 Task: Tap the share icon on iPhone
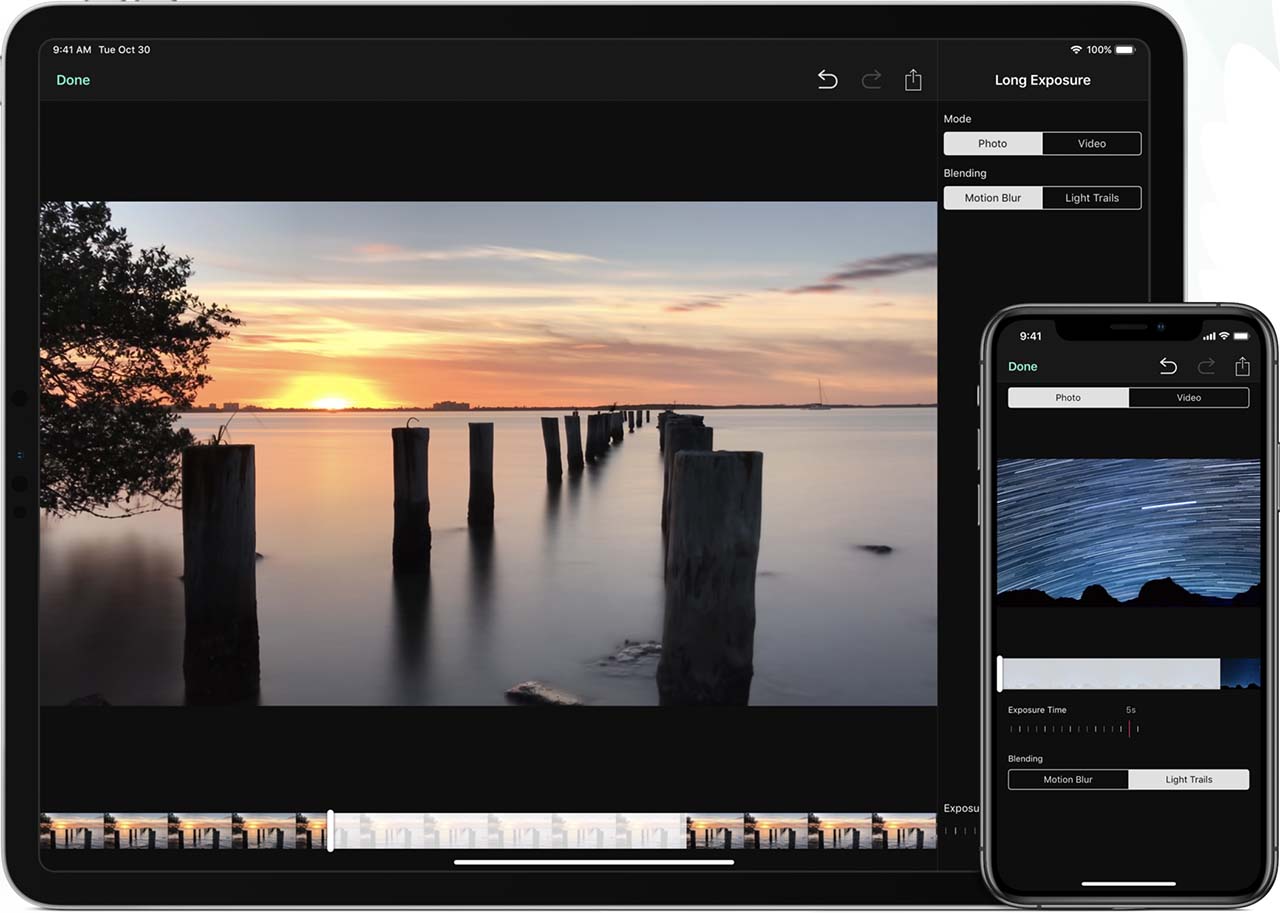1242,366
